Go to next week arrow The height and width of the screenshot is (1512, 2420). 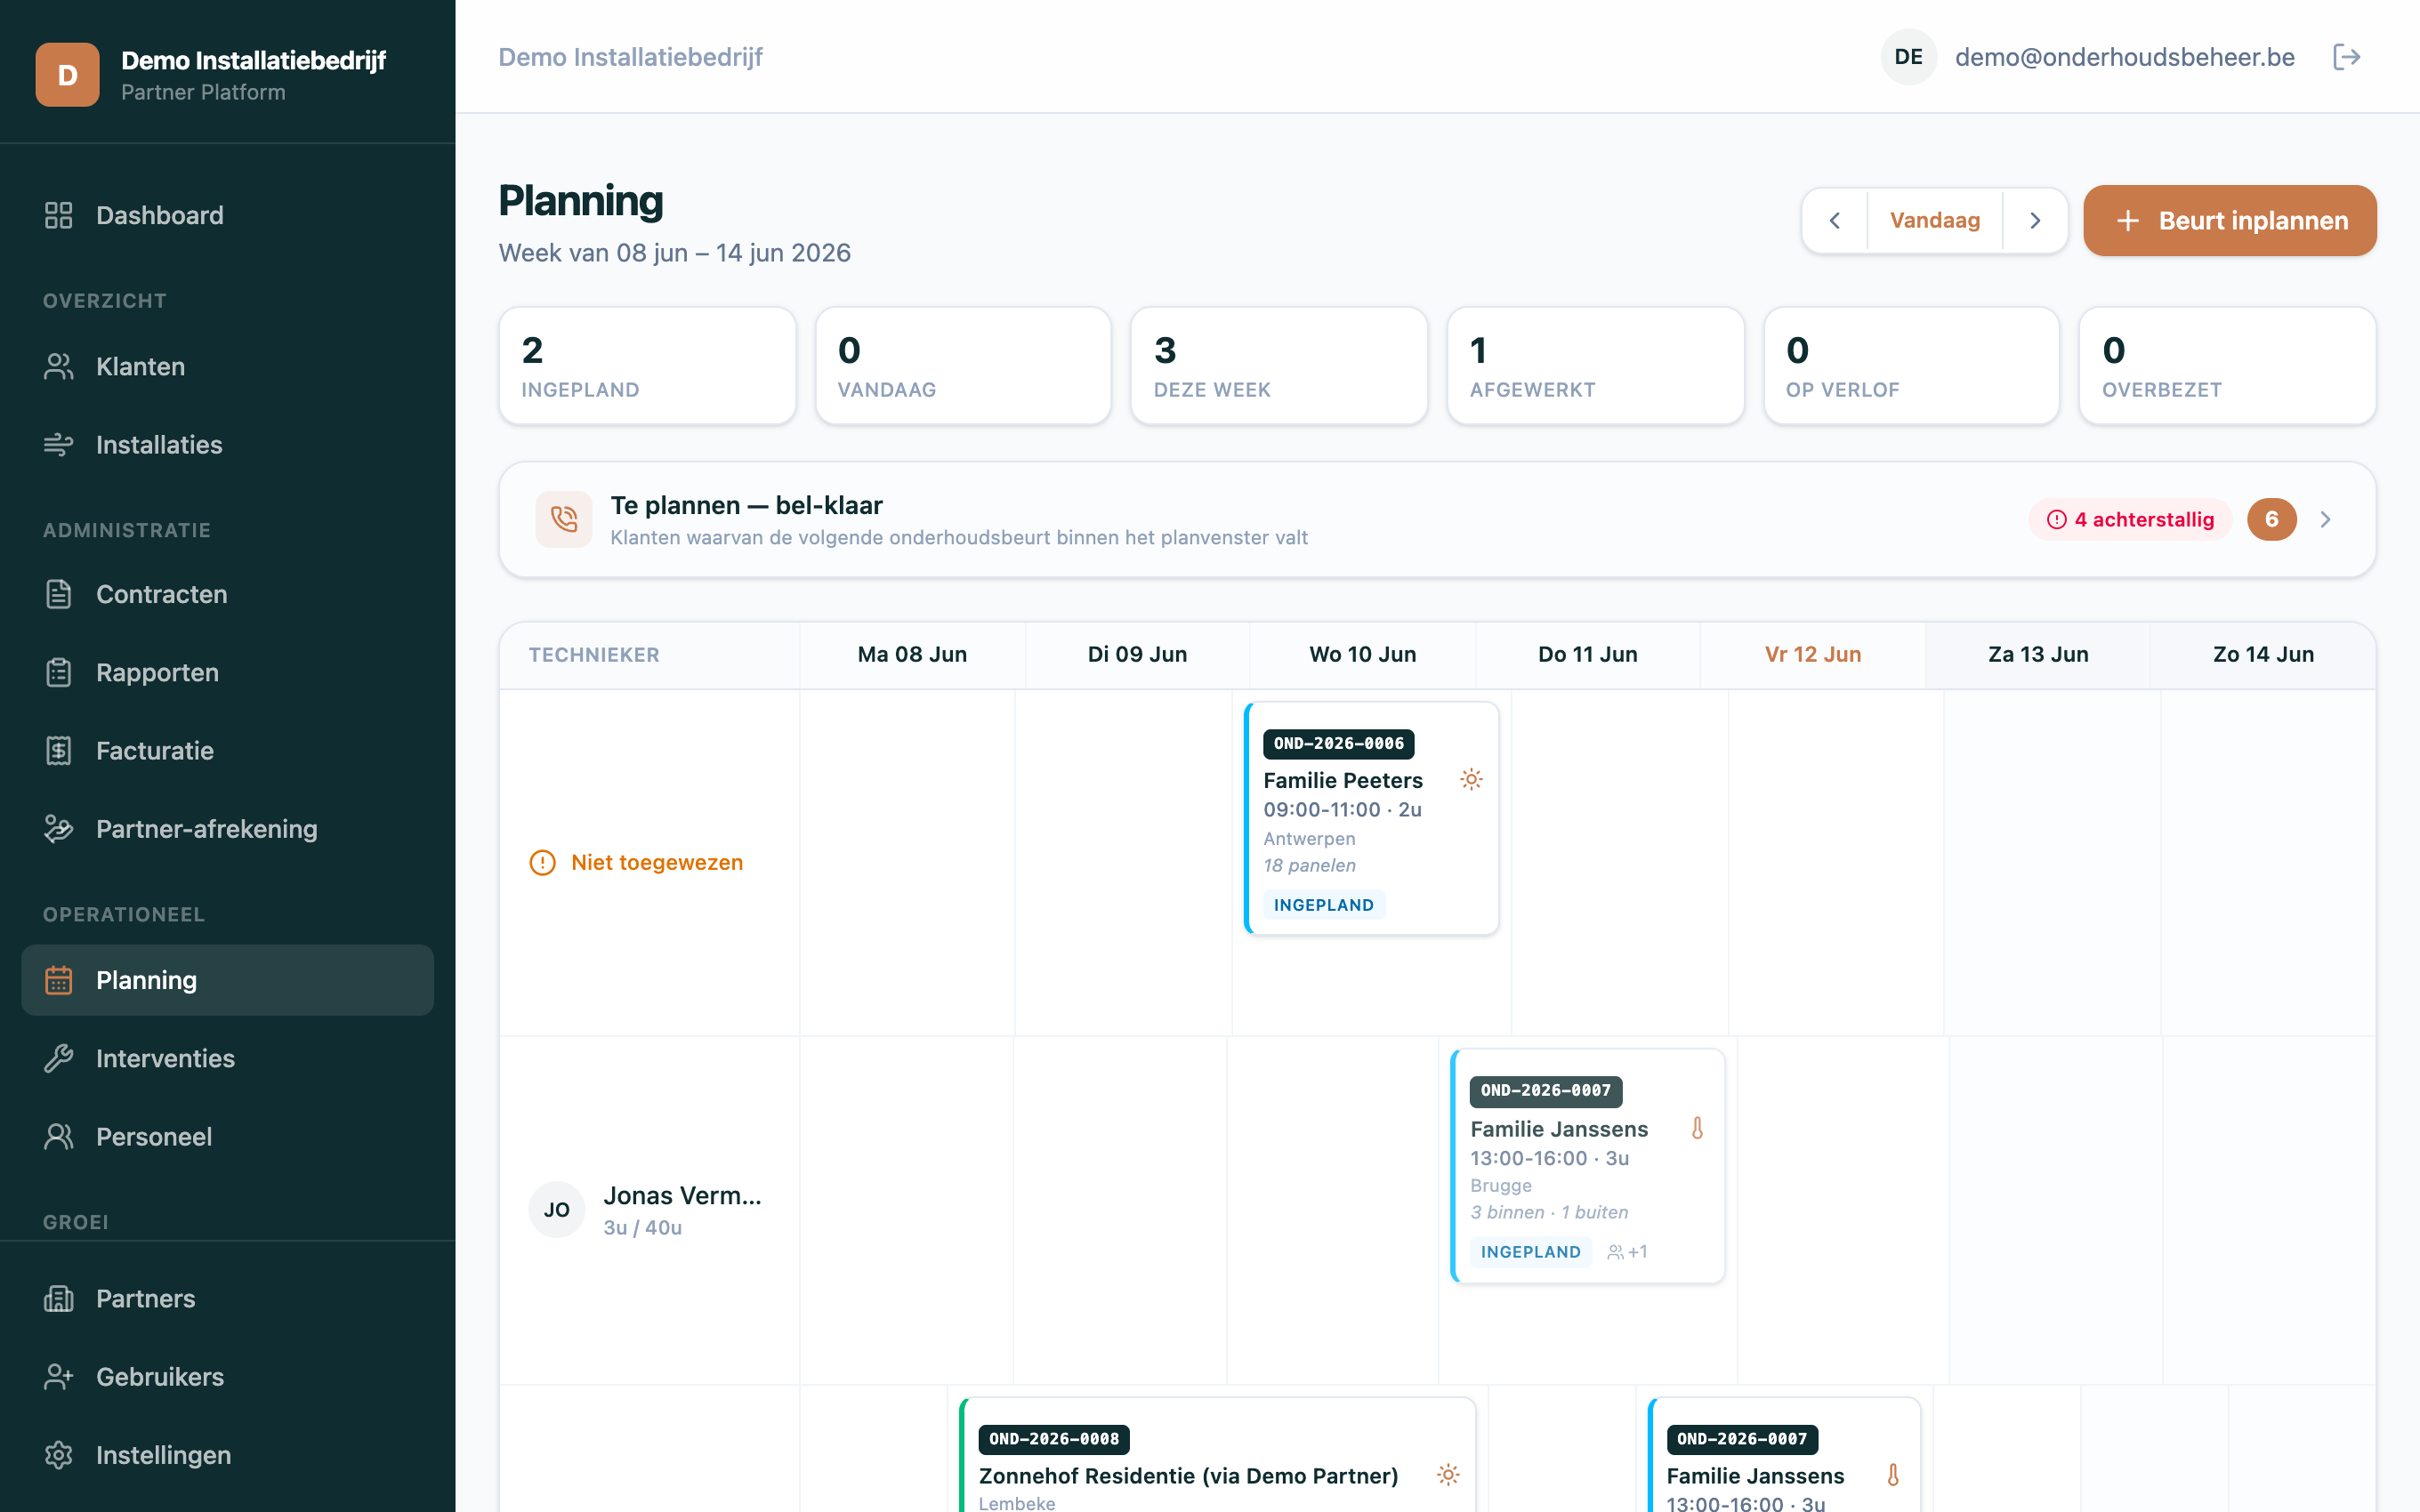[x=2035, y=221]
